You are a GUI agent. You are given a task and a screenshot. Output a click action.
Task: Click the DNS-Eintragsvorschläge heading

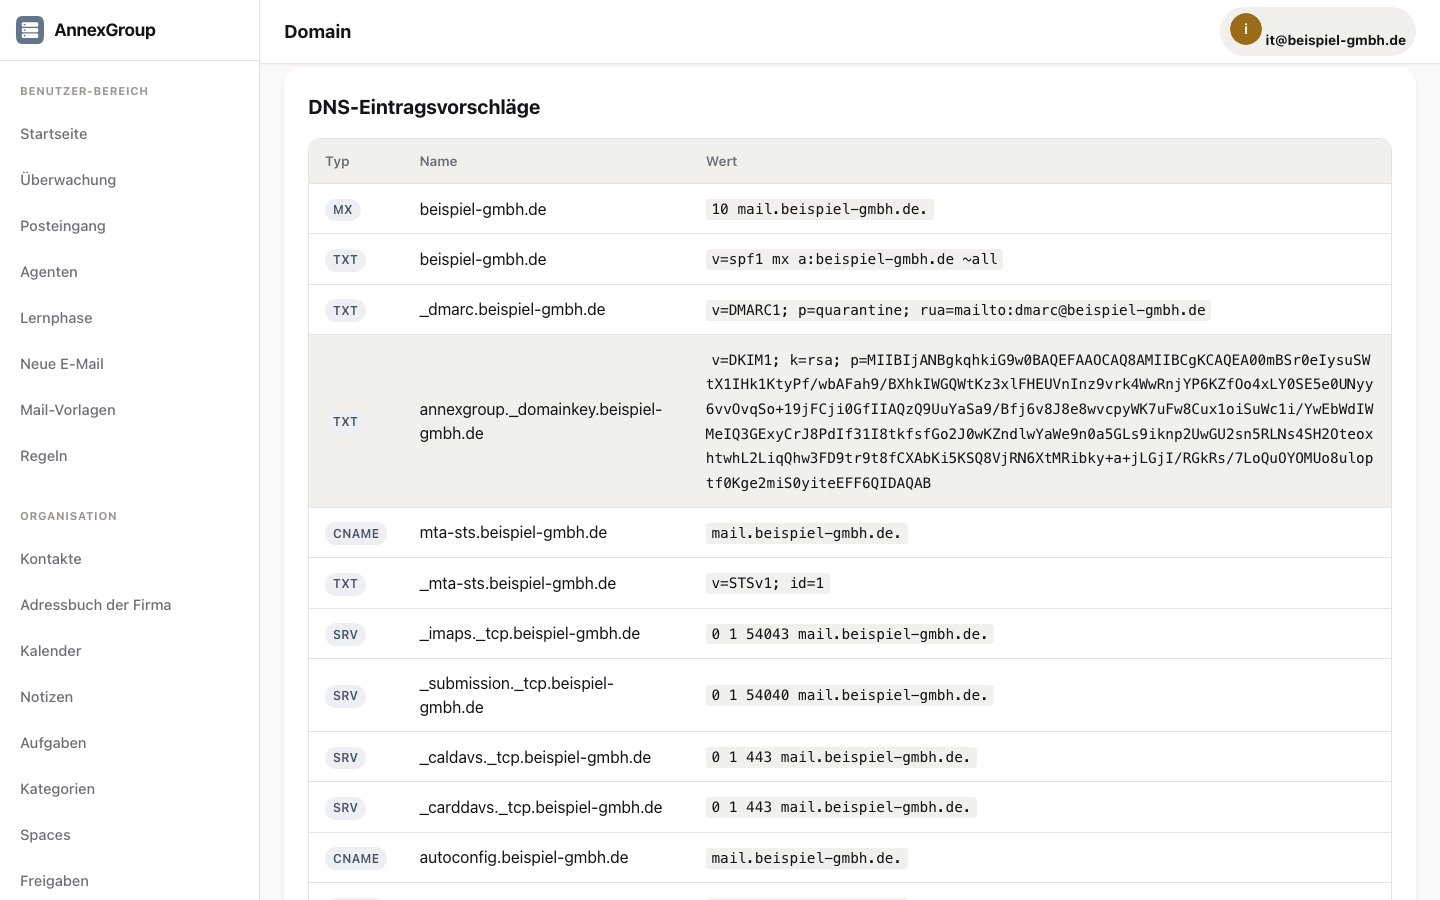coord(424,107)
